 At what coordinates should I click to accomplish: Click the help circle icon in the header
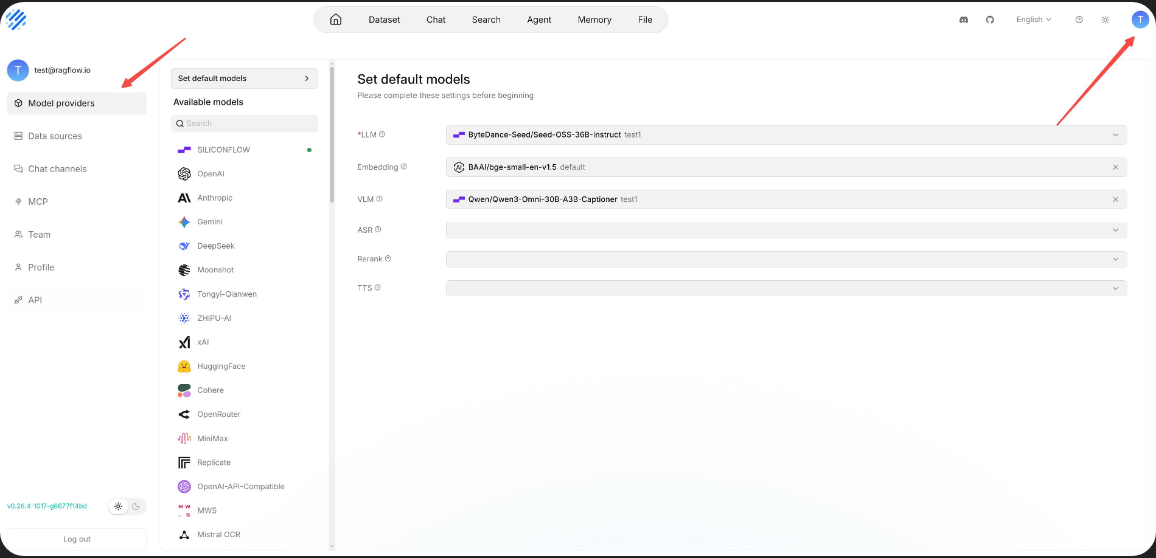(x=1079, y=20)
